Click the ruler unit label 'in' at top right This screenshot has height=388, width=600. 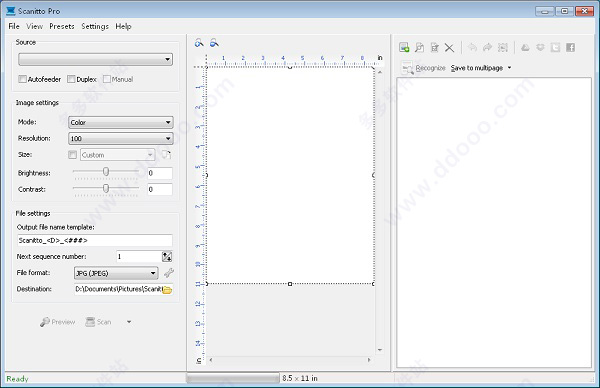380,57
